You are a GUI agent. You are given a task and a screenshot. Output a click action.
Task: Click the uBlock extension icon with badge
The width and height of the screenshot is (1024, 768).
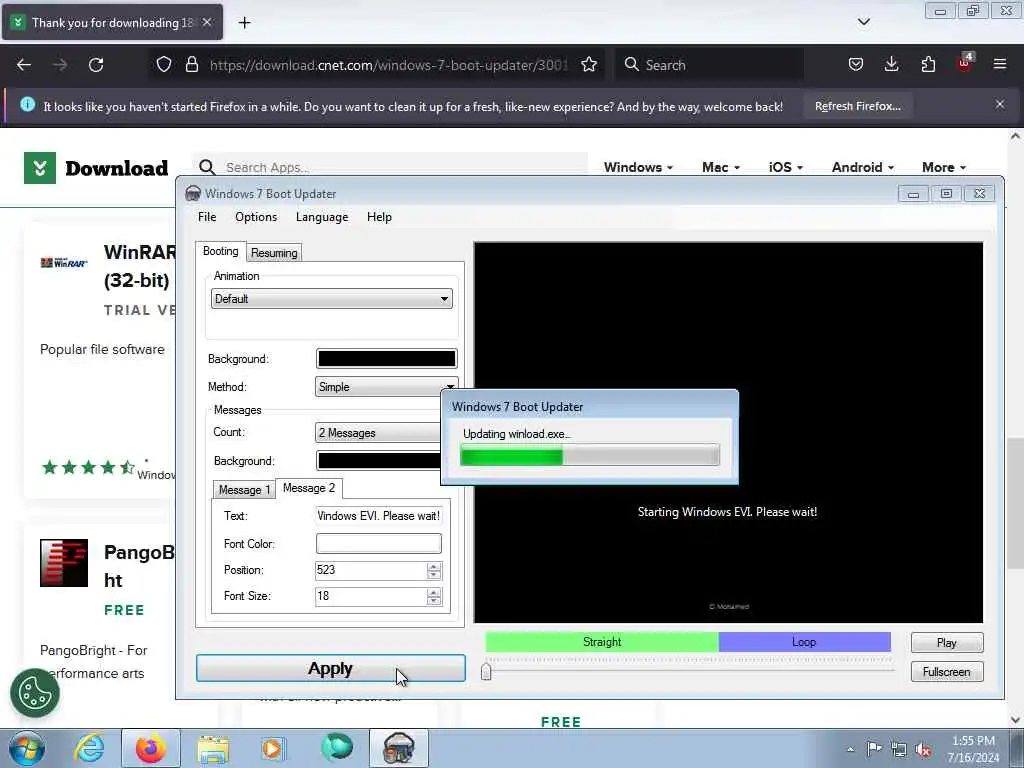[965, 63]
